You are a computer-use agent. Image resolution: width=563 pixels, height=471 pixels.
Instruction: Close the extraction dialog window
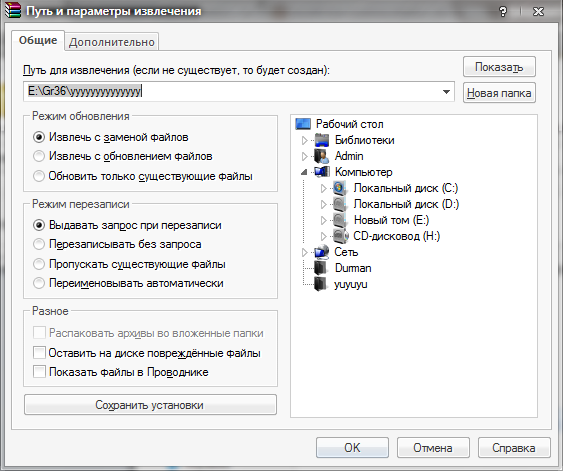pyautogui.click(x=538, y=12)
